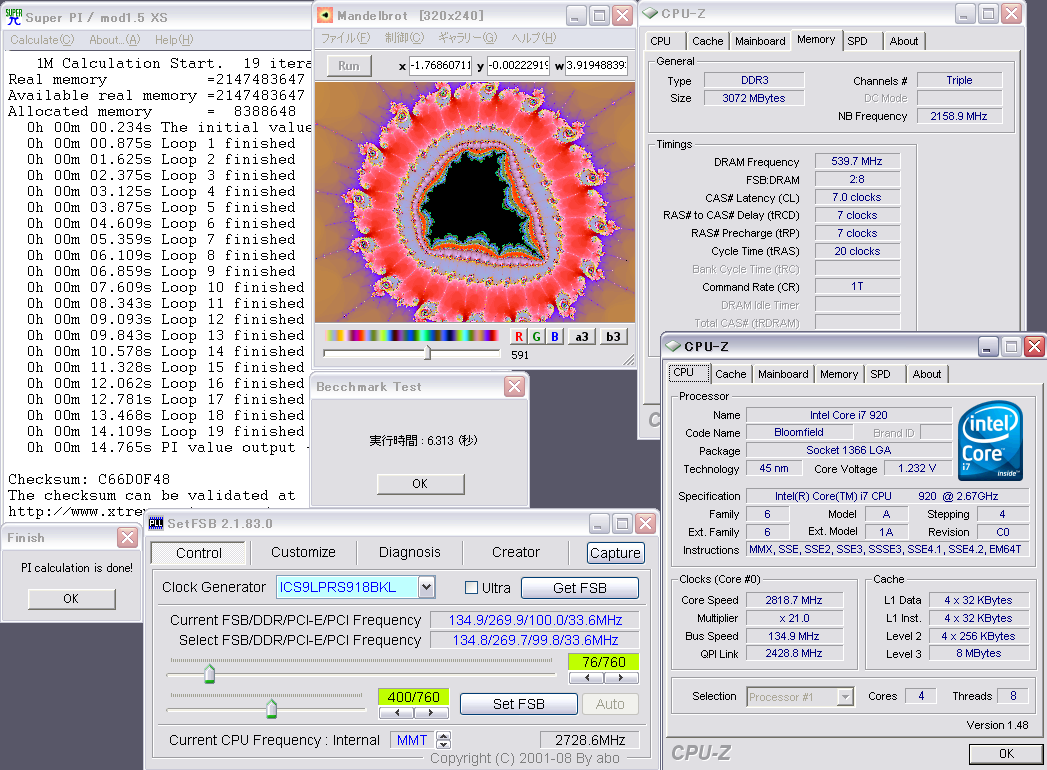Click OK in the Finish dialog
This screenshot has width=1047, height=770.
[x=71, y=598]
